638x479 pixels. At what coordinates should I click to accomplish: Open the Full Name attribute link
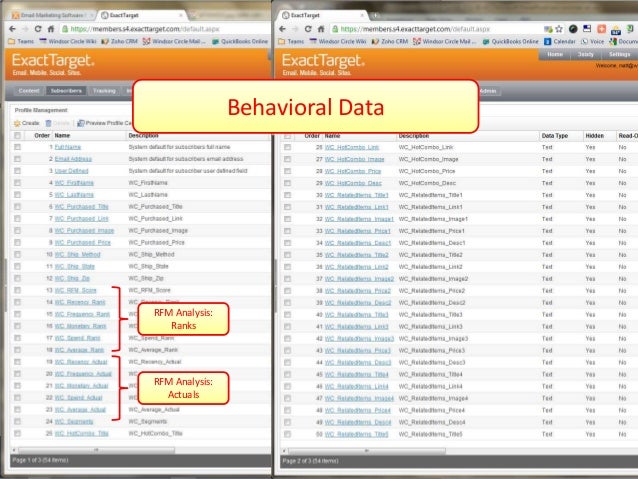point(68,147)
